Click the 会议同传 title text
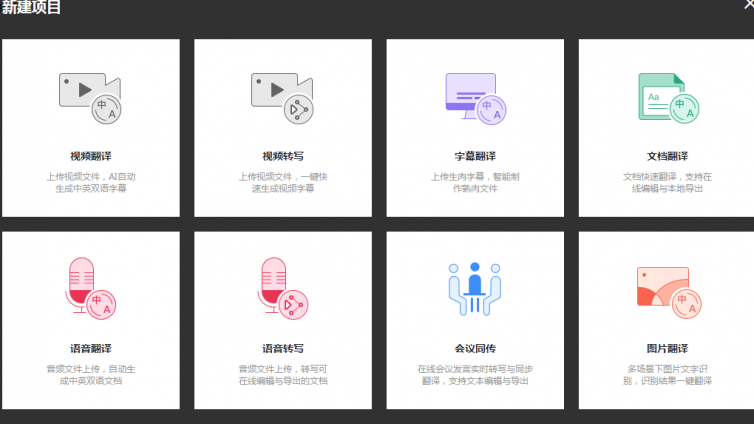 click(x=475, y=349)
